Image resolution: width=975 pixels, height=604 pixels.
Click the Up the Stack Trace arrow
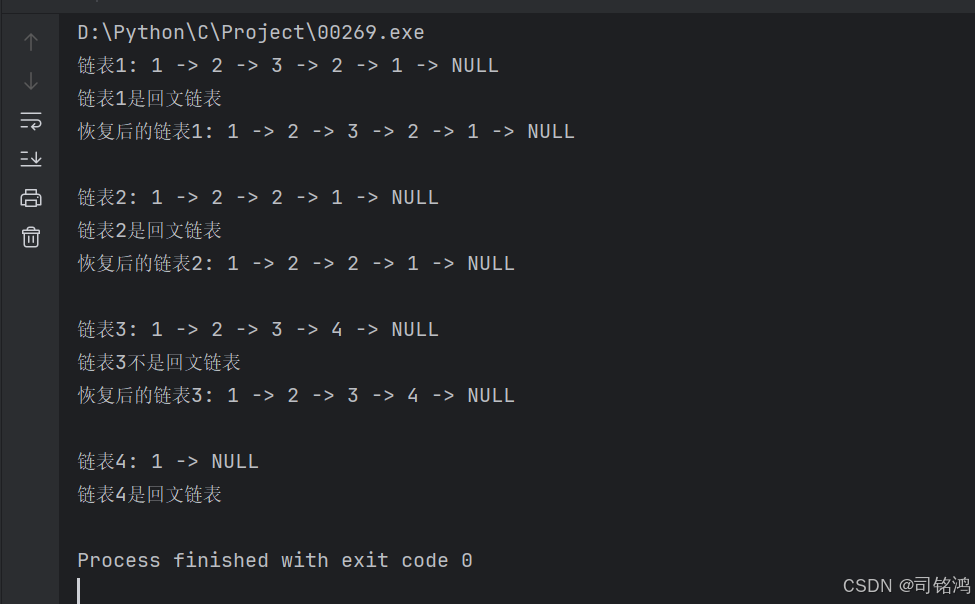[x=30, y=42]
